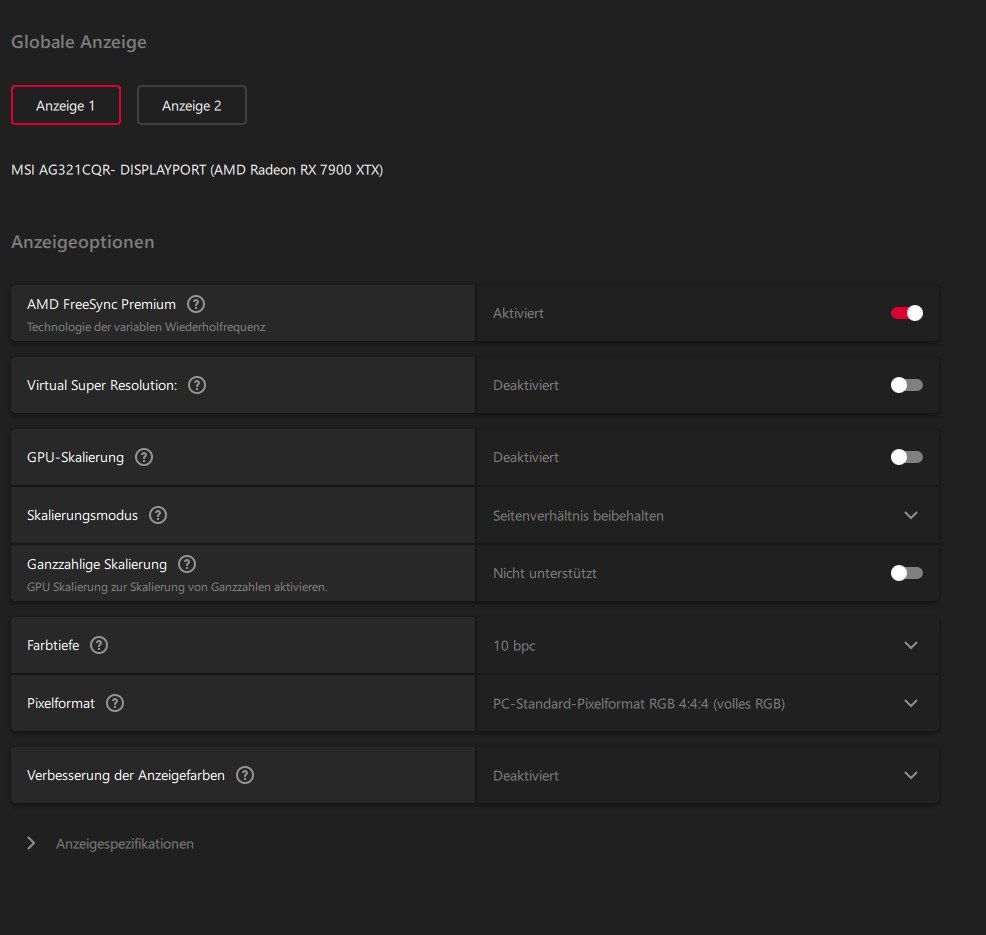Switch to the Anzeige 1 tab
986x935 pixels.
tap(66, 105)
